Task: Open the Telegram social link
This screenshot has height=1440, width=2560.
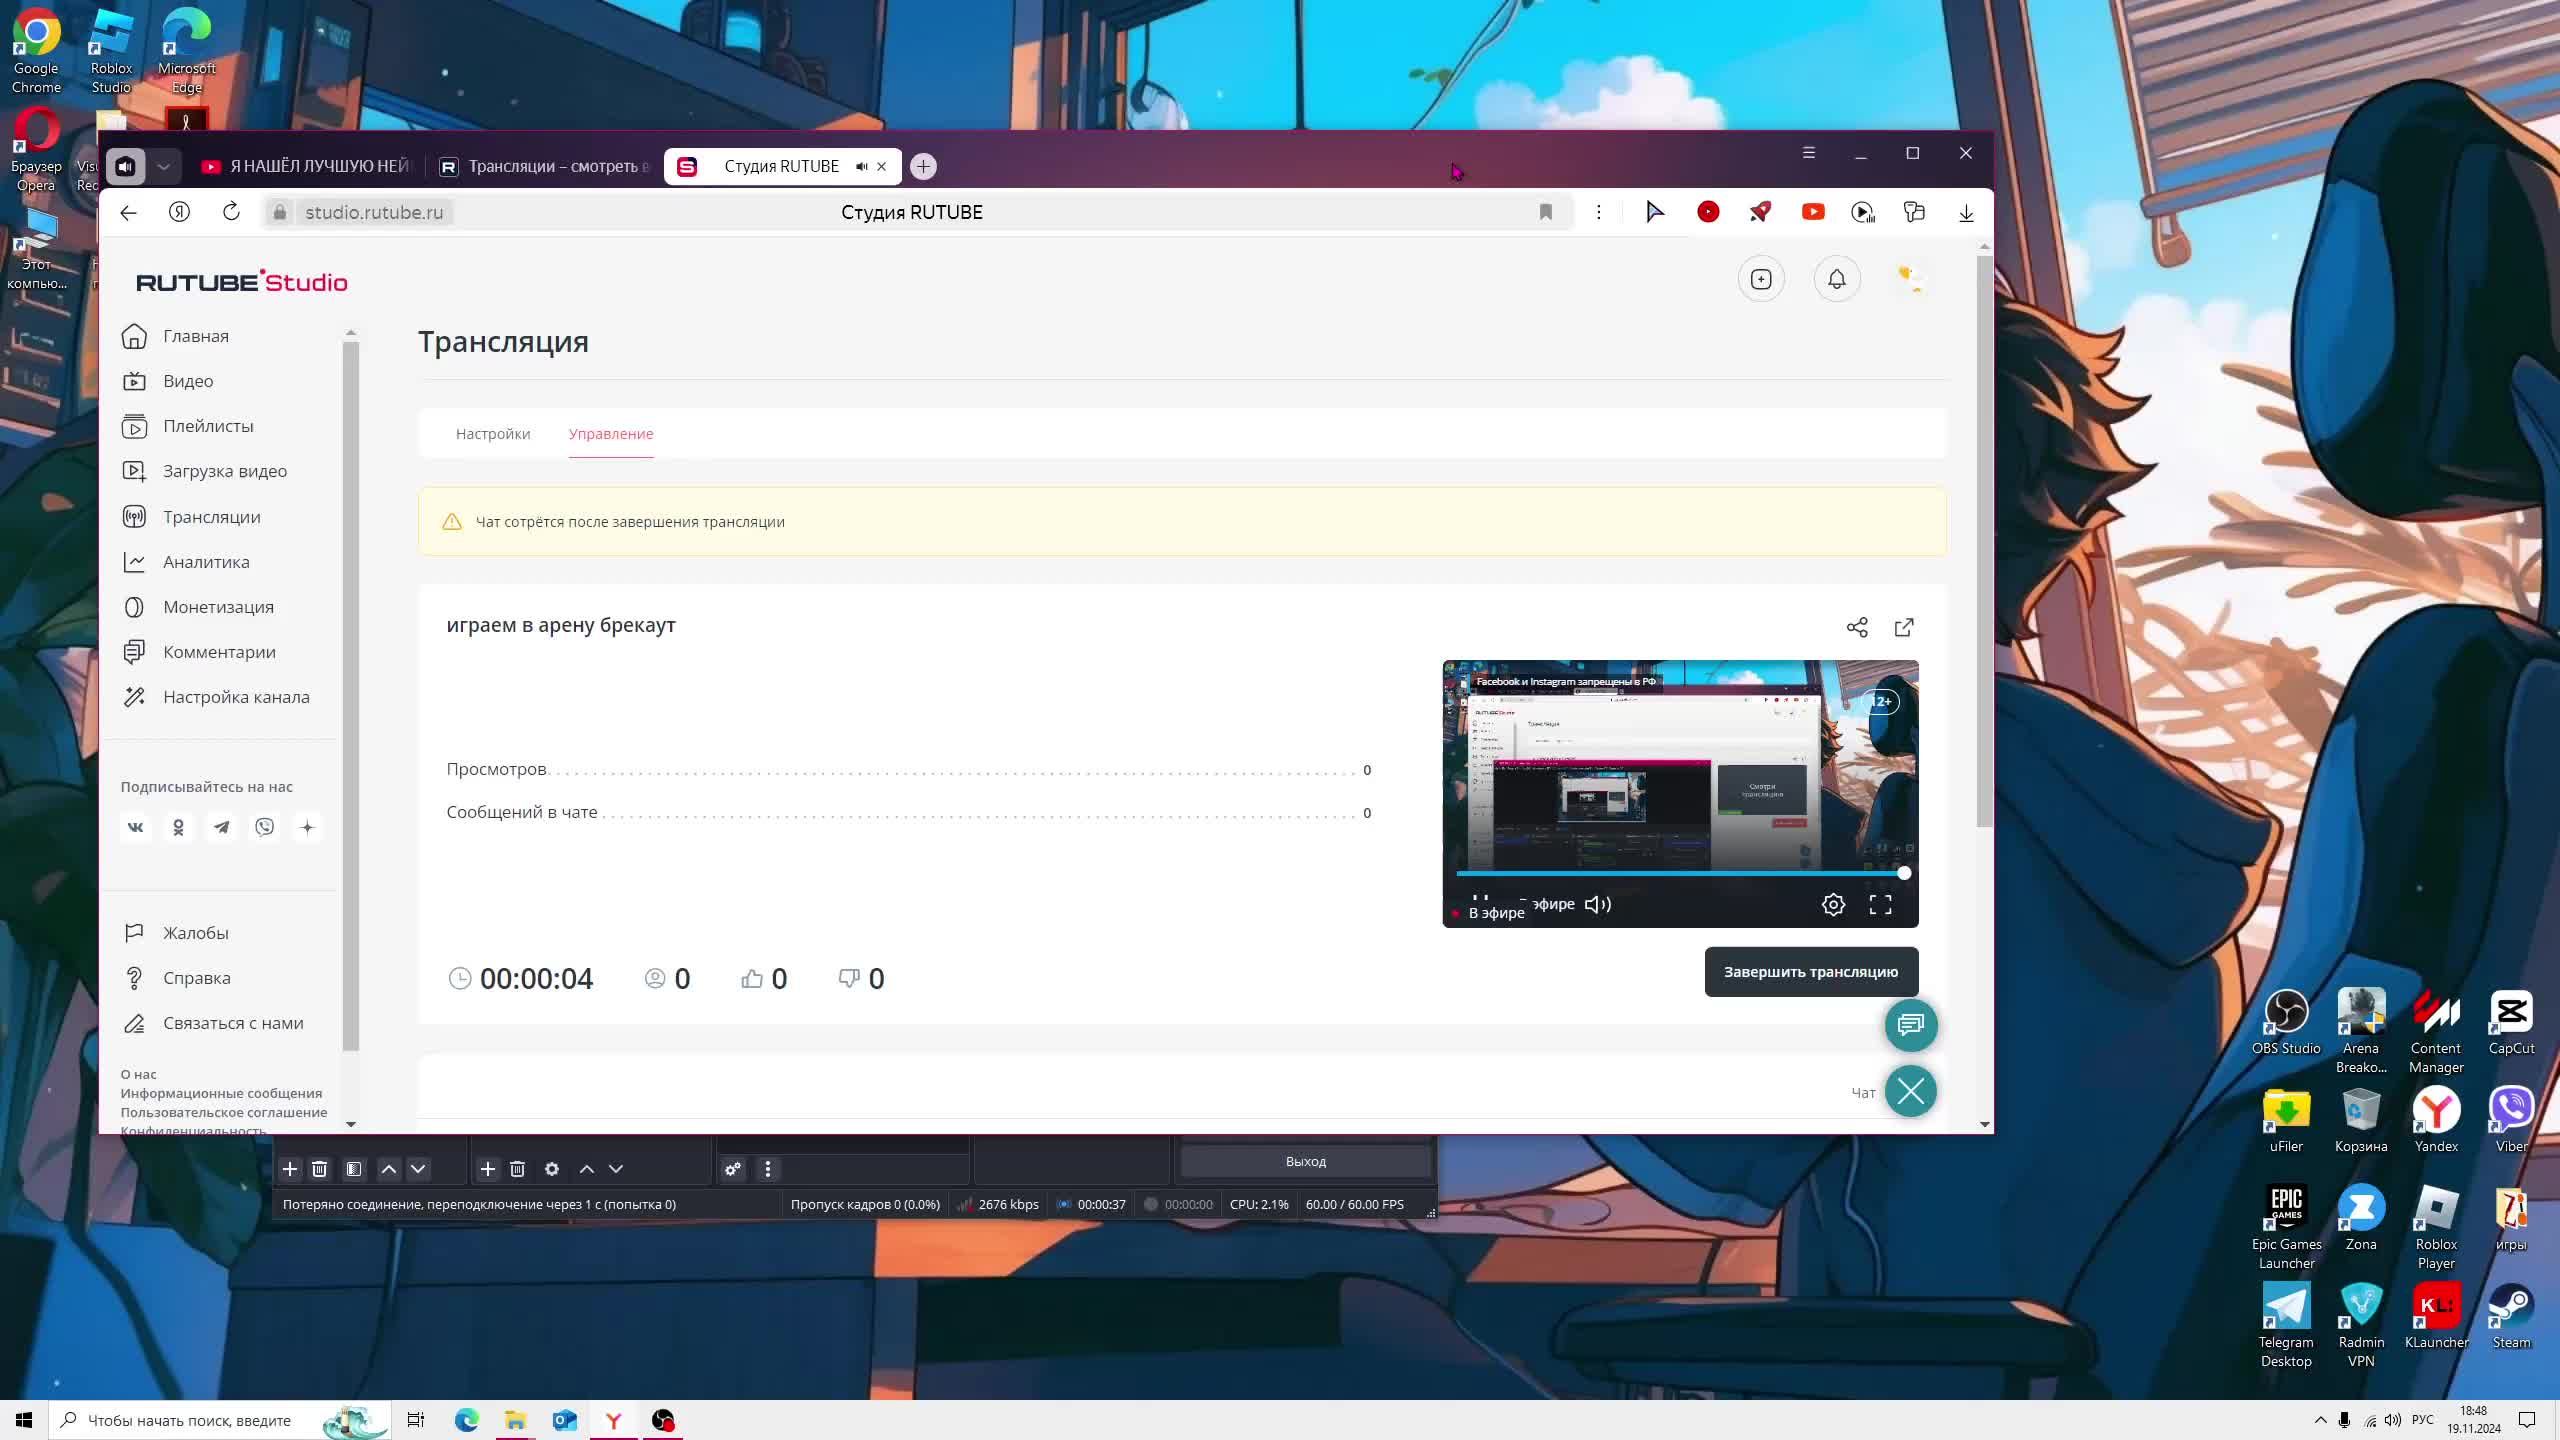Action: pyautogui.click(x=222, y=827)
